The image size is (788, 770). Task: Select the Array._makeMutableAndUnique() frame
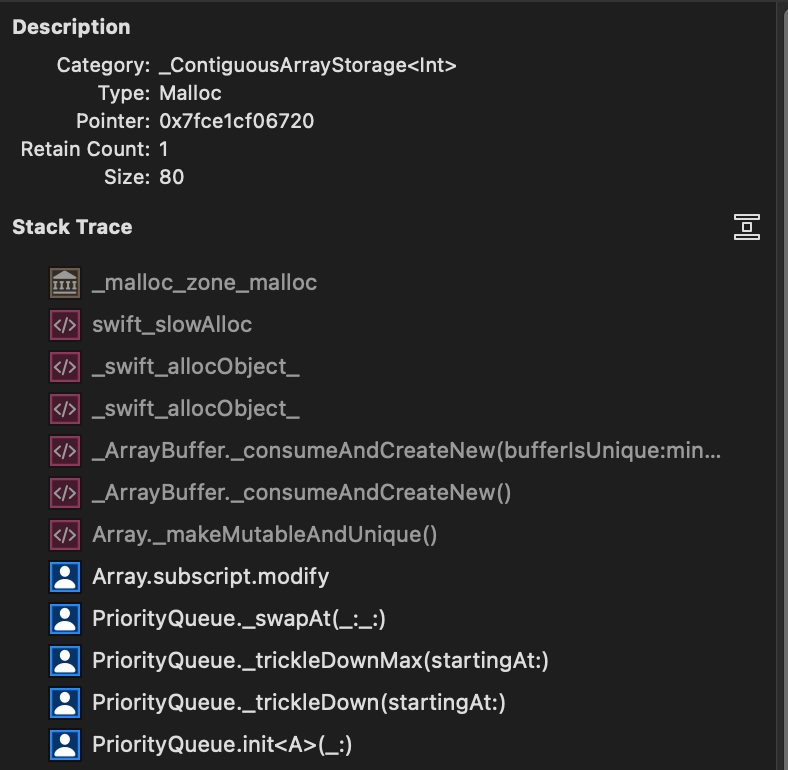[264, 534]
